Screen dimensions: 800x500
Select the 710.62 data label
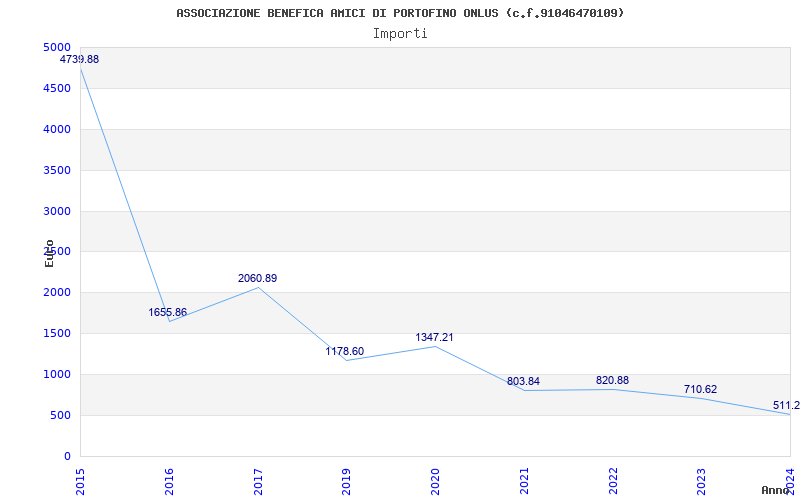tap(701, 389)
